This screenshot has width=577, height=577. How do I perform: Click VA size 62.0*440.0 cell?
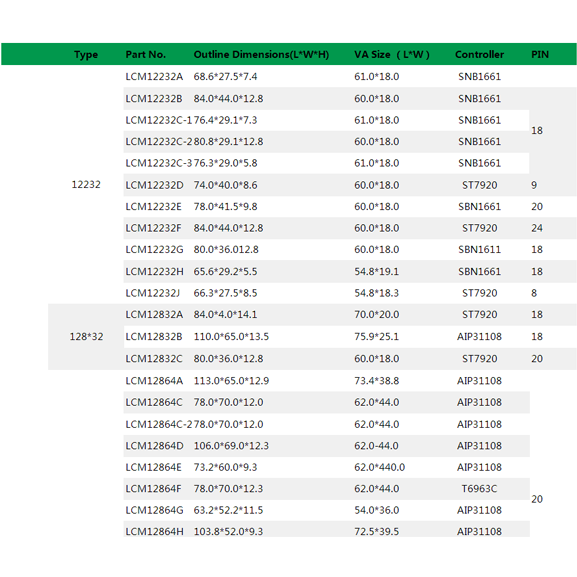(x=379, y=467)
